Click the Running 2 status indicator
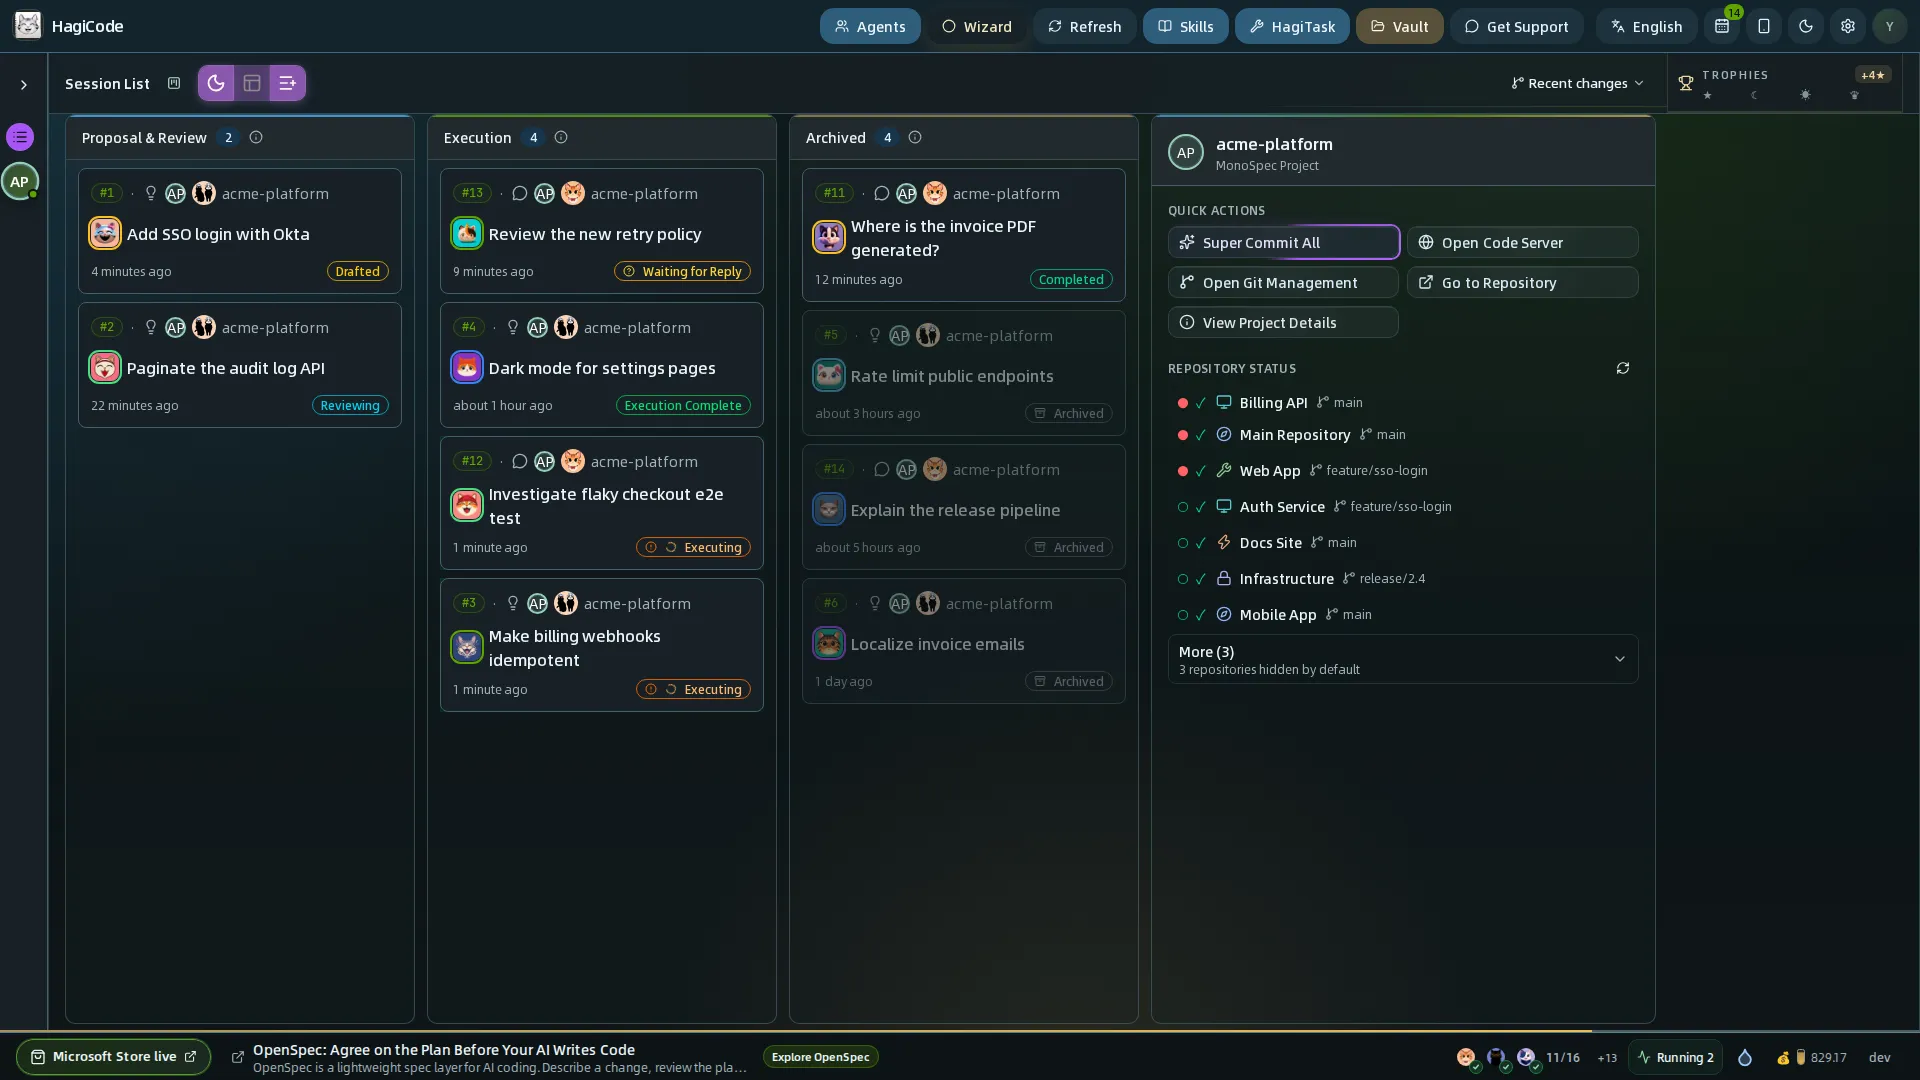The width and height of the screenshot is (1920, 1080). point(1675,1057)
